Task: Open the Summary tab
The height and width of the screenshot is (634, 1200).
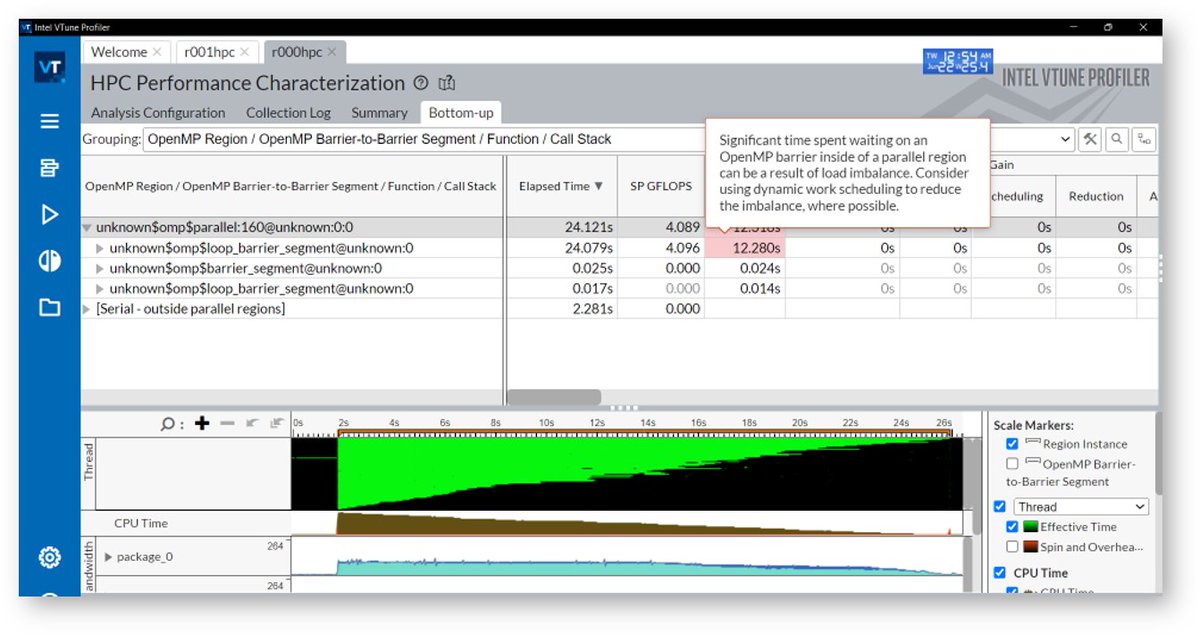Action: click(379, 113)
